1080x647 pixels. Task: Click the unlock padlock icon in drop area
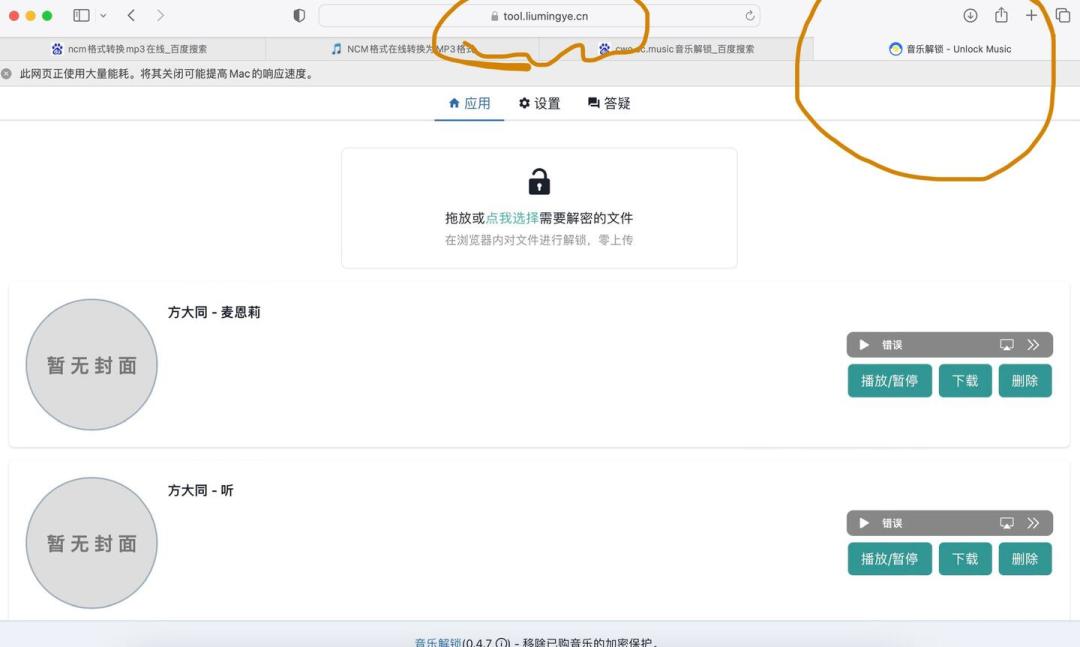pos(539,182)
